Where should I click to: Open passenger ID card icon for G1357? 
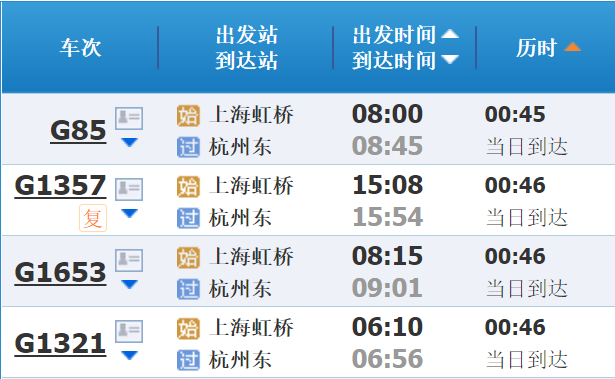tap(129, 190)
